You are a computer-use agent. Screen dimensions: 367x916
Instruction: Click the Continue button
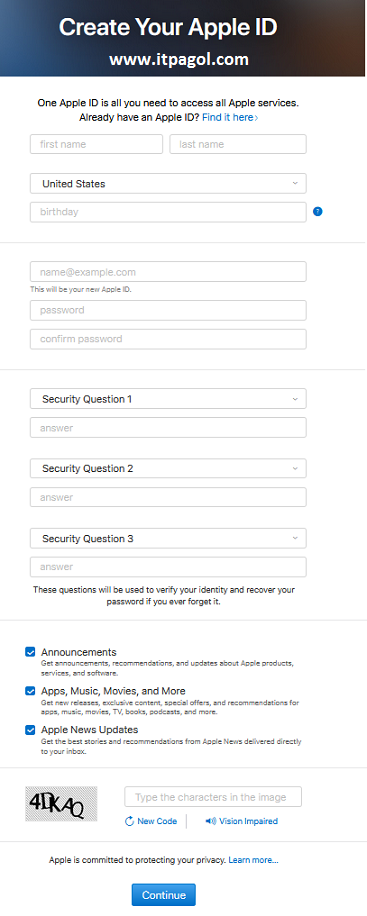point(164,895)
